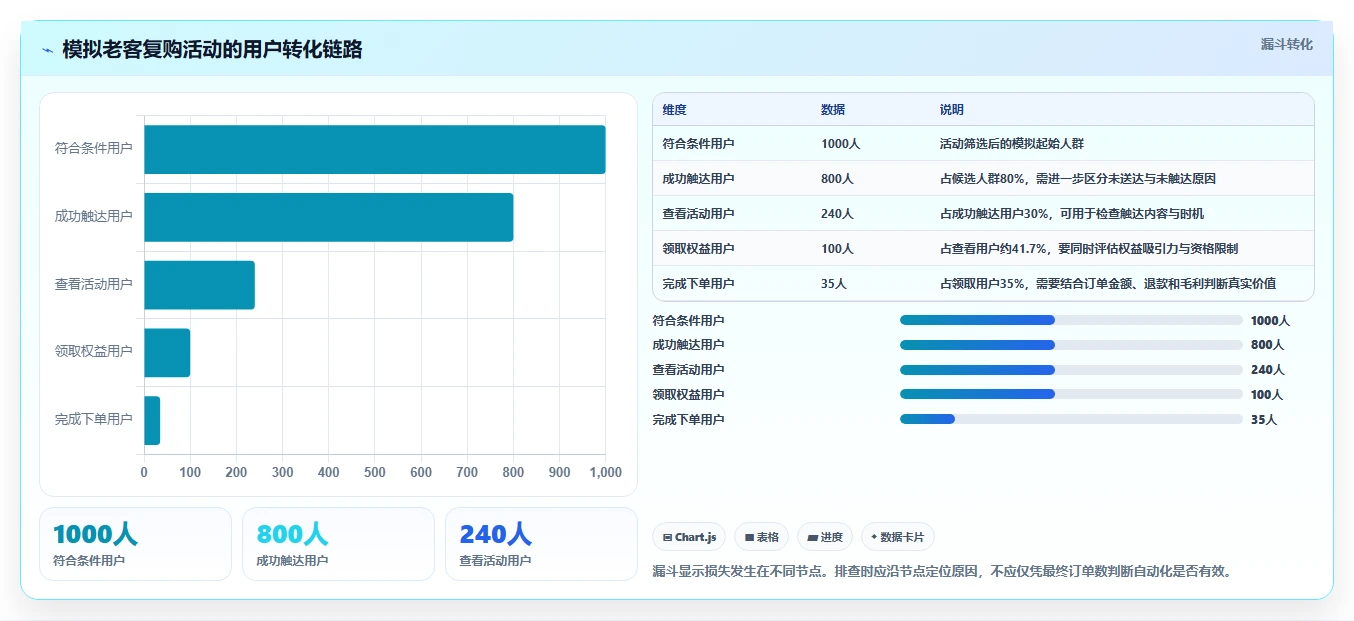This screenshot has height=621, width=1354.
Task: Click the 领取权益用户 bar in the chart
Action: (x=167, y=353)
